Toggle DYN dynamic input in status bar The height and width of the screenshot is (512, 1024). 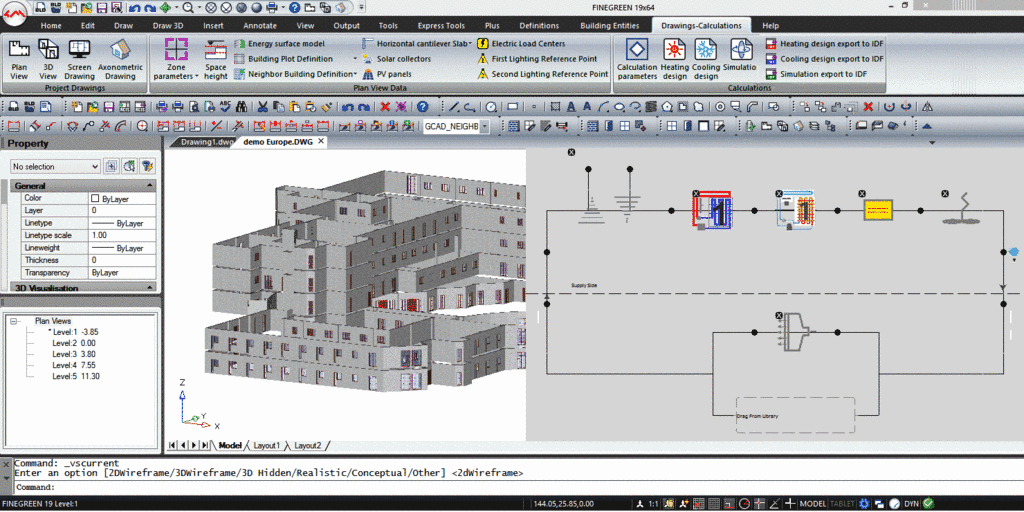[912, 504]
